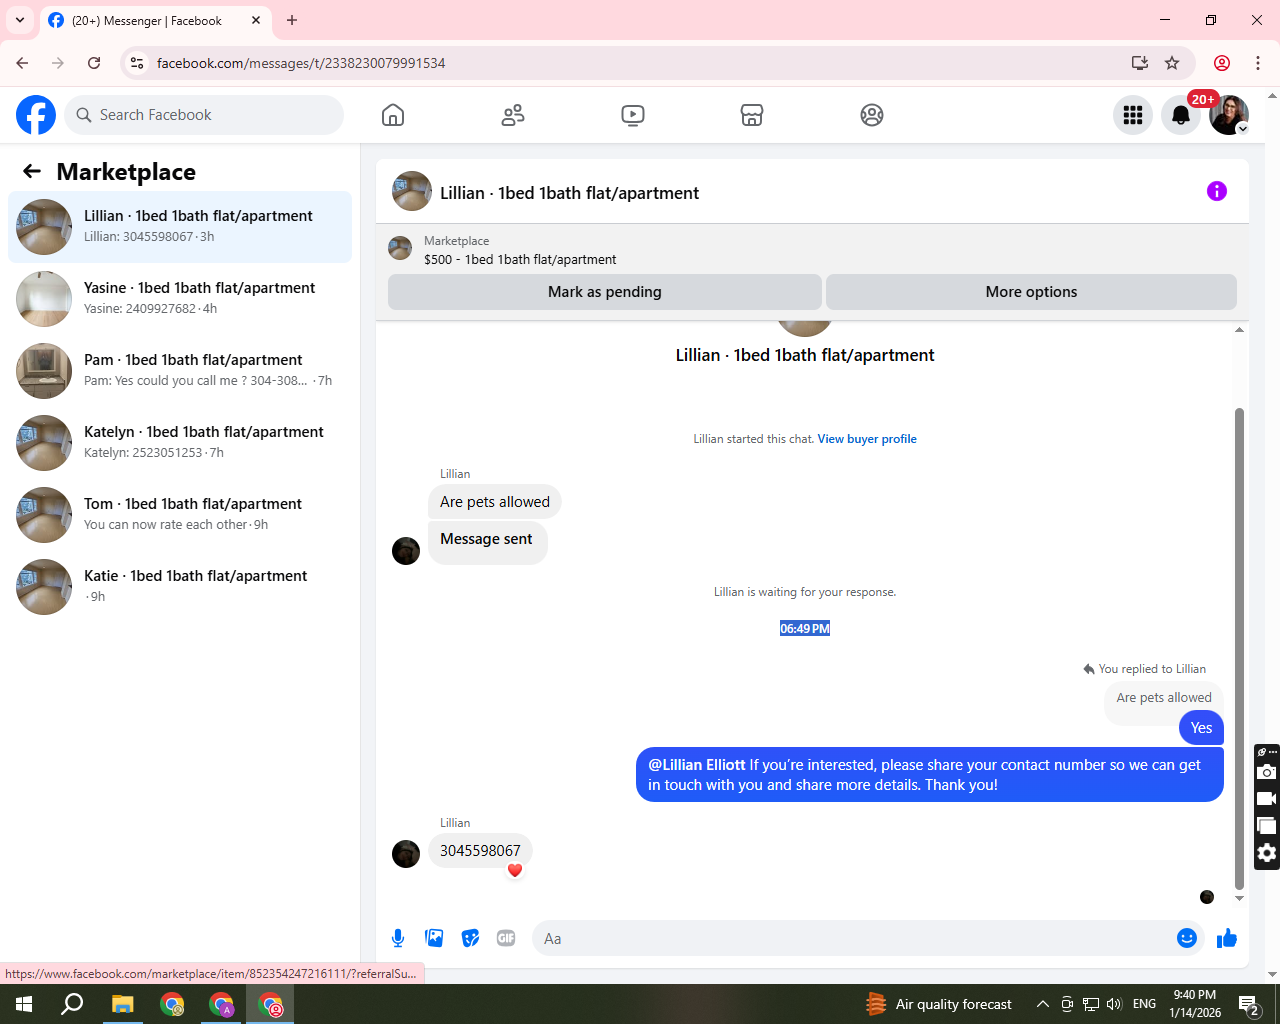Click Mark as pending button
The width and height of the screenshot is (1280, 1024).
tap(605, 292)
